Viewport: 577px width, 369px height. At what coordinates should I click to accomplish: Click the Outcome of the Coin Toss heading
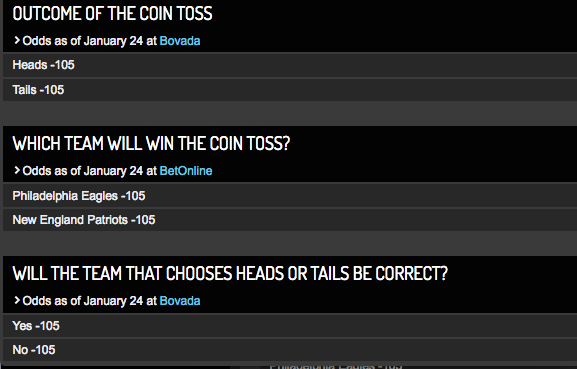[x=113, y=14]
